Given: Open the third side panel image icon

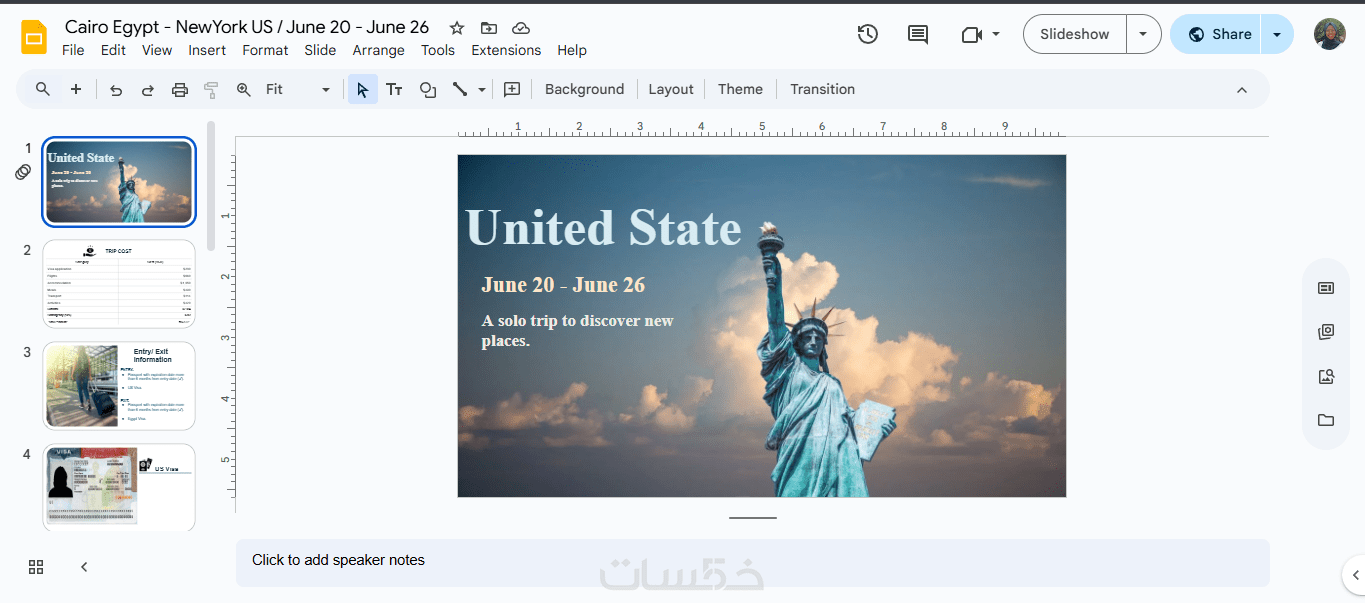Looking at the screenshot, I should coord(1326,376).
